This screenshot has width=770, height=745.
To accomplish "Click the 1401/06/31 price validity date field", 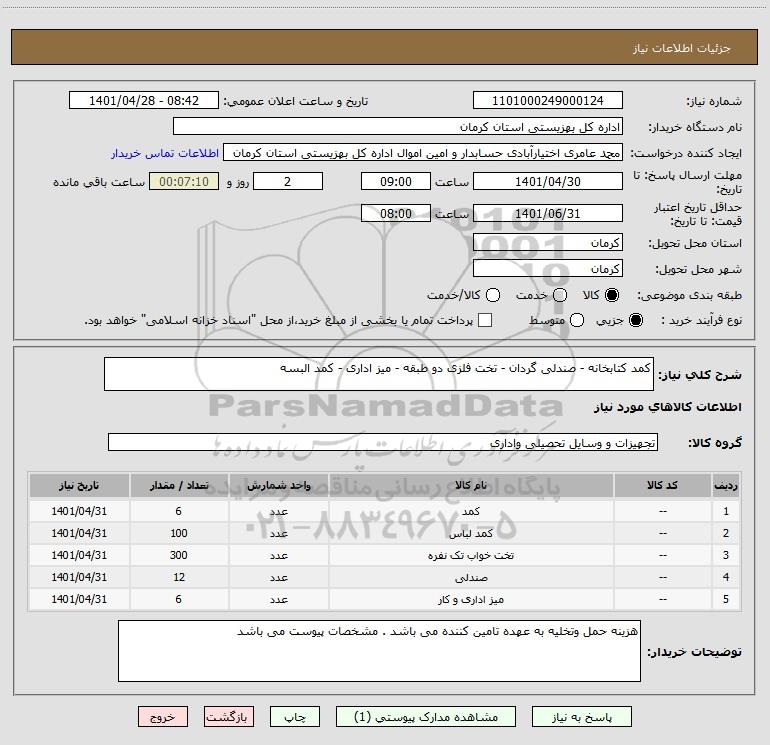I will (x=548, y=213).
